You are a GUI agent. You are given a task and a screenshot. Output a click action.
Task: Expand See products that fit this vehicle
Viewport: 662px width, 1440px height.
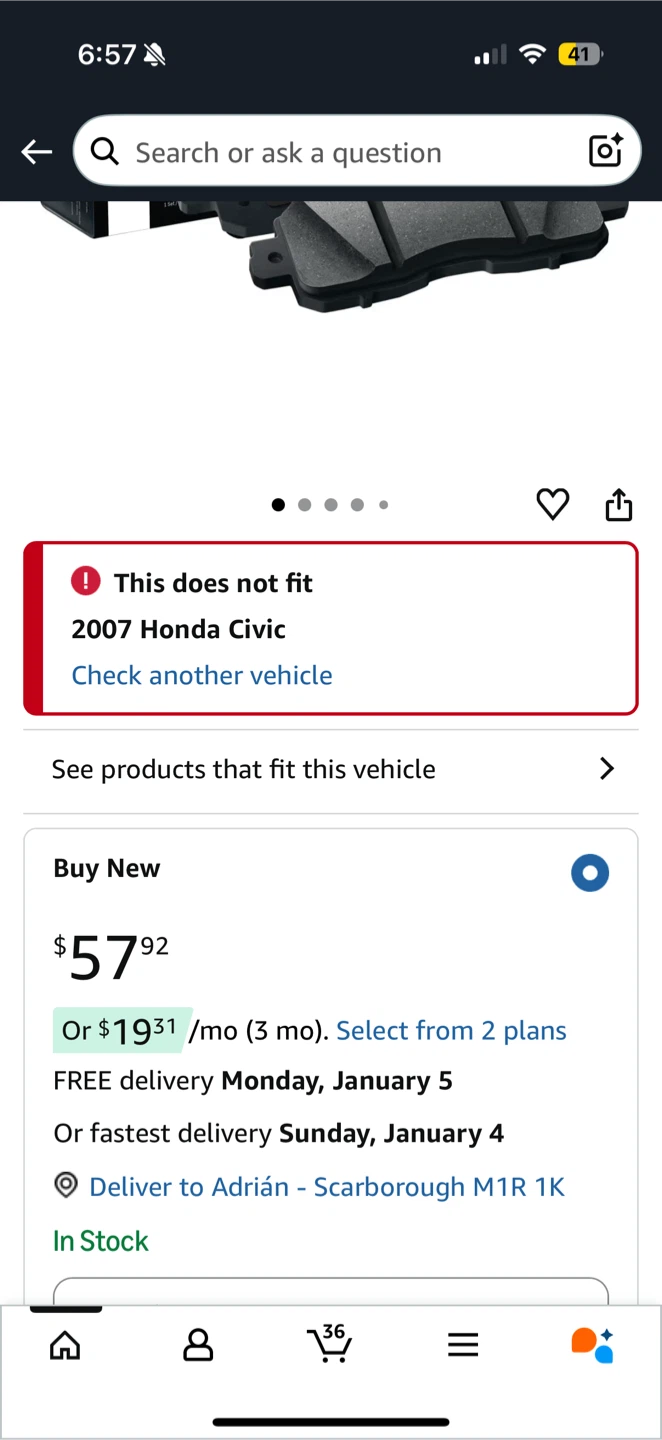pos(331,769)
